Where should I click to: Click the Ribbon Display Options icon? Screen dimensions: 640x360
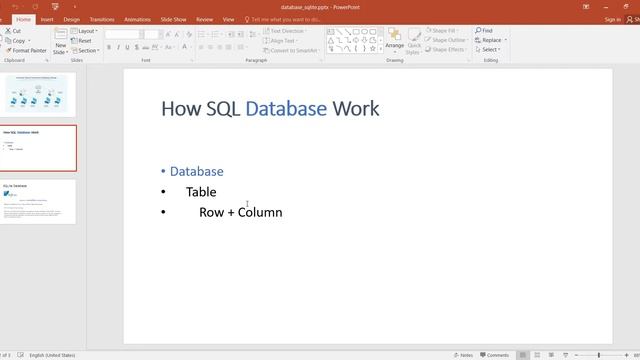point(586,7)
